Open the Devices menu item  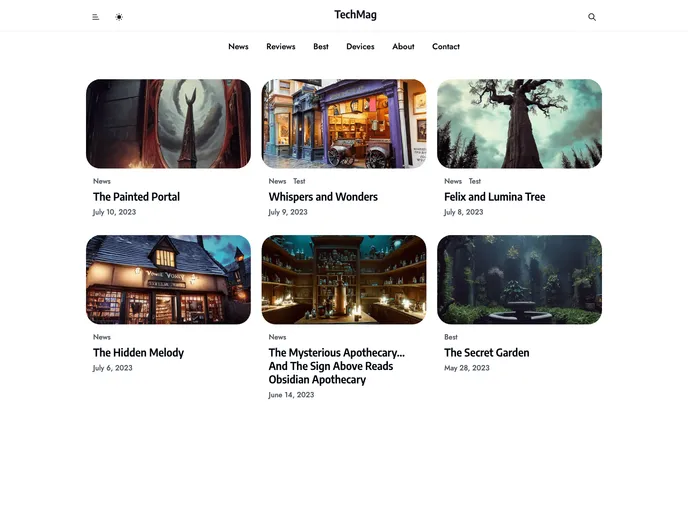[x=360, y=47]
